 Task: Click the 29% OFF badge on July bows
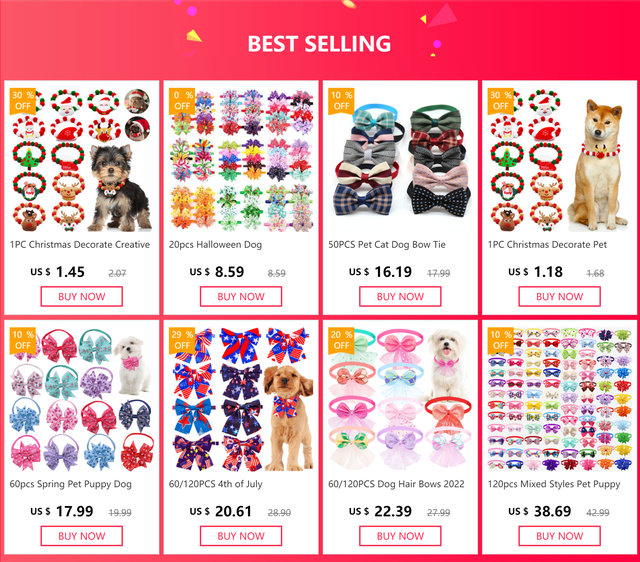point(182,340)
